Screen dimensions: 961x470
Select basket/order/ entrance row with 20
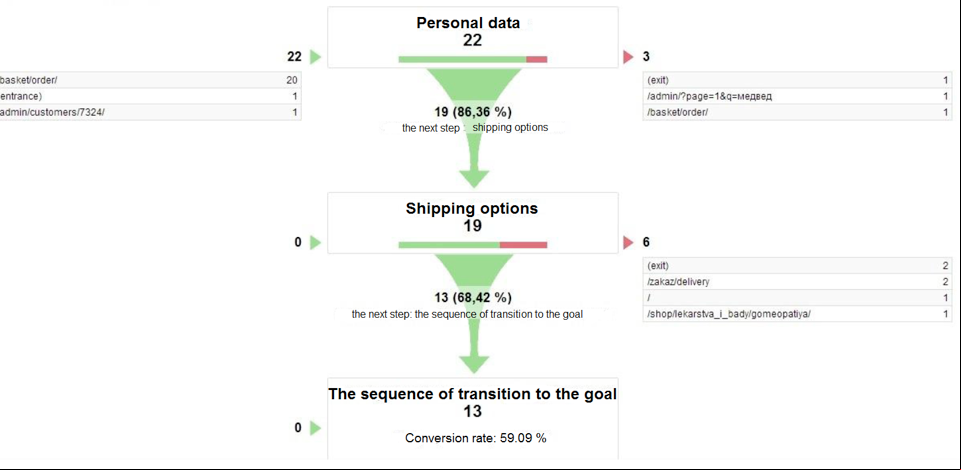point(150,80)
